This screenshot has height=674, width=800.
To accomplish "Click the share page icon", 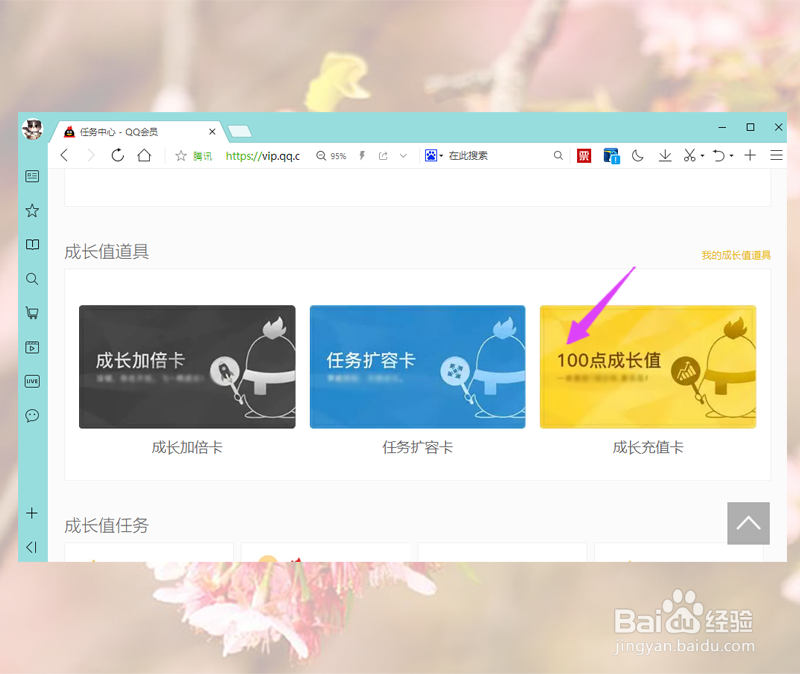I will click(383, 156).
